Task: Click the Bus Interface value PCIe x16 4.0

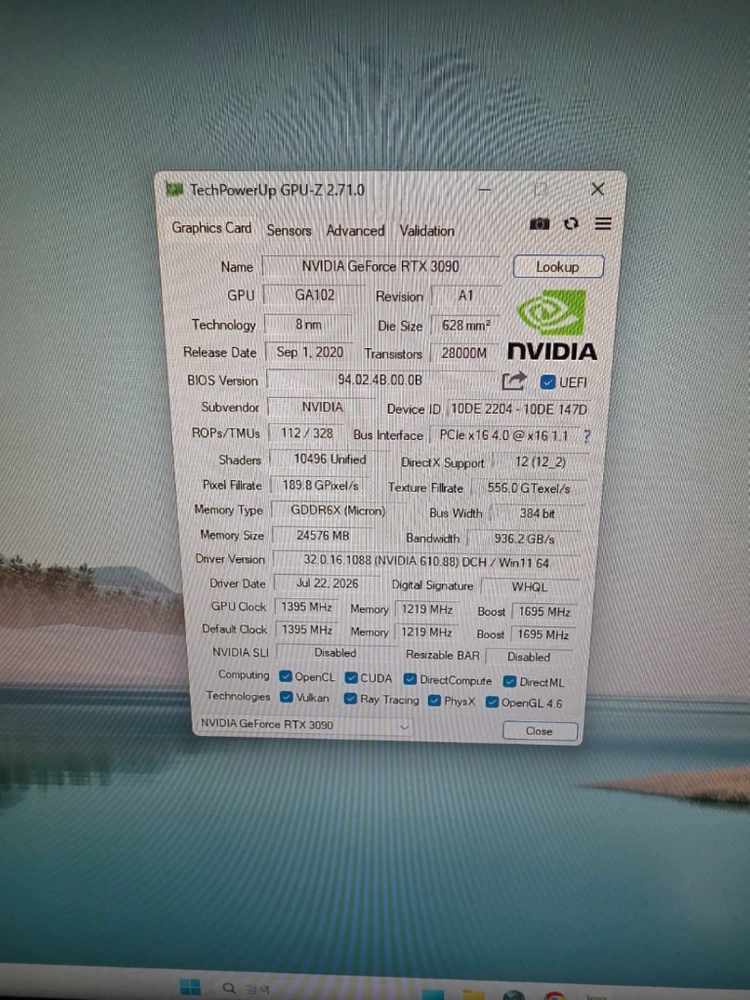Action: 504,436
